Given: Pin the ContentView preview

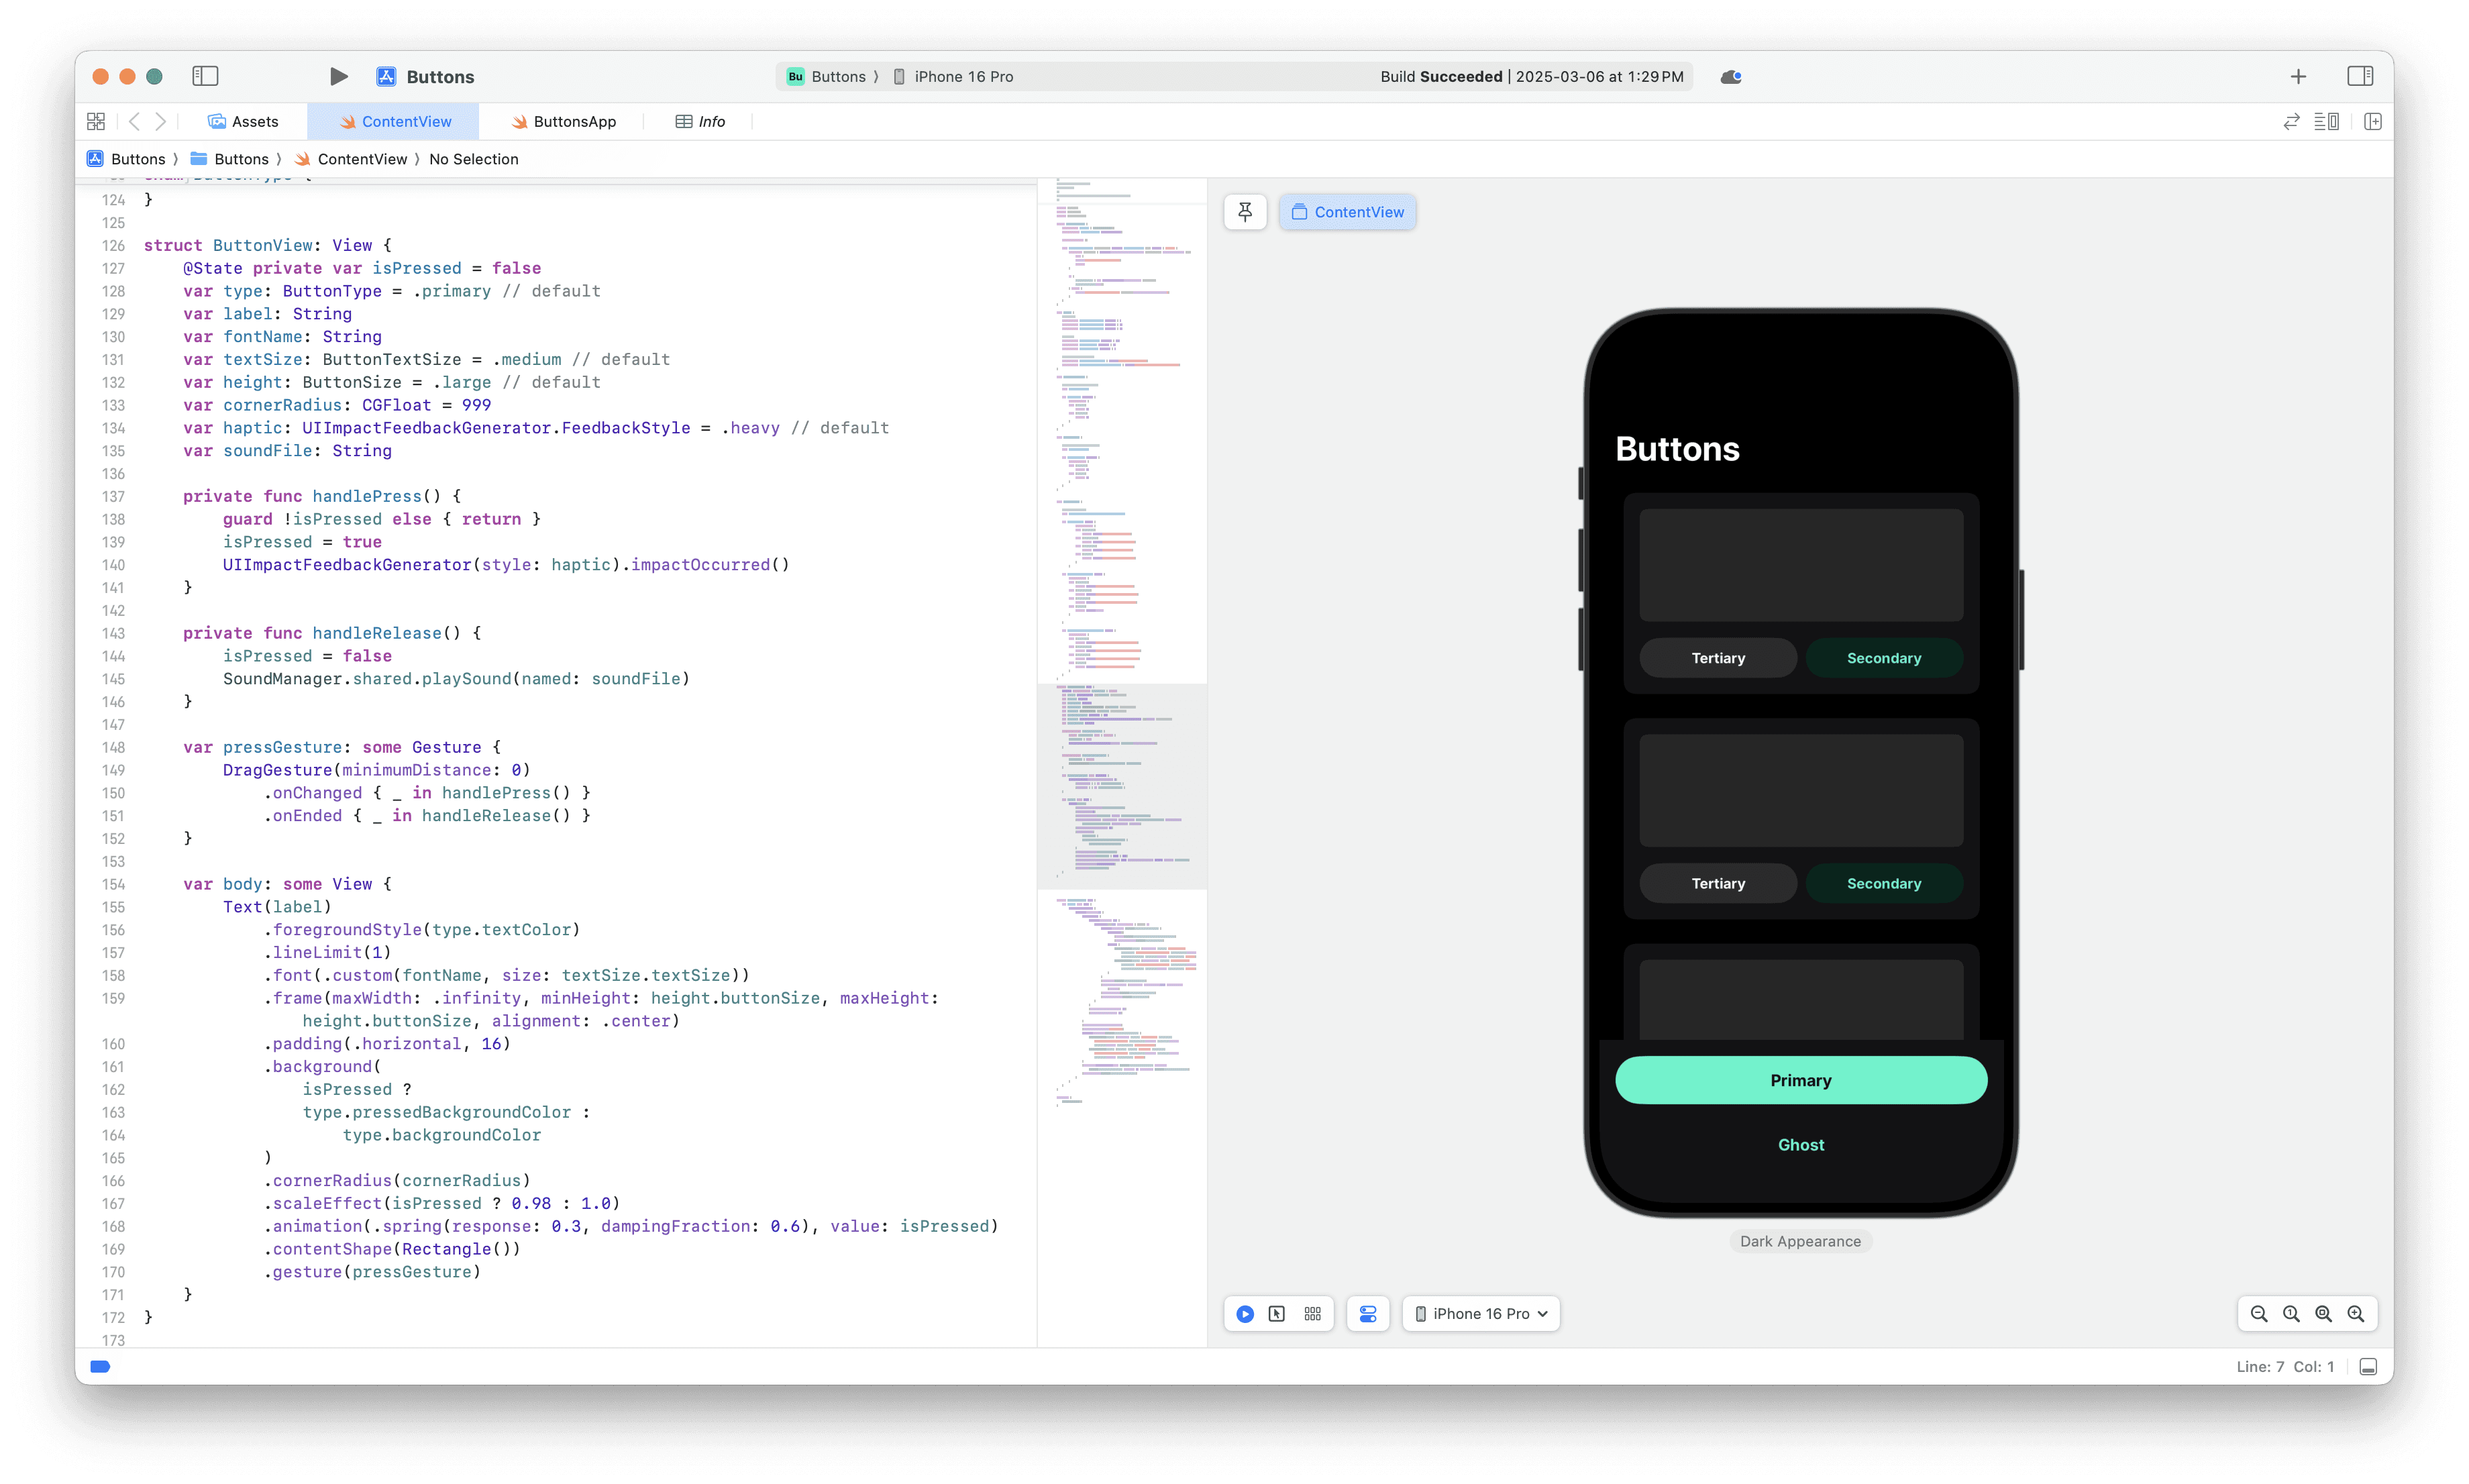Looking at the screenshot, I should (x=1244, y=212).
